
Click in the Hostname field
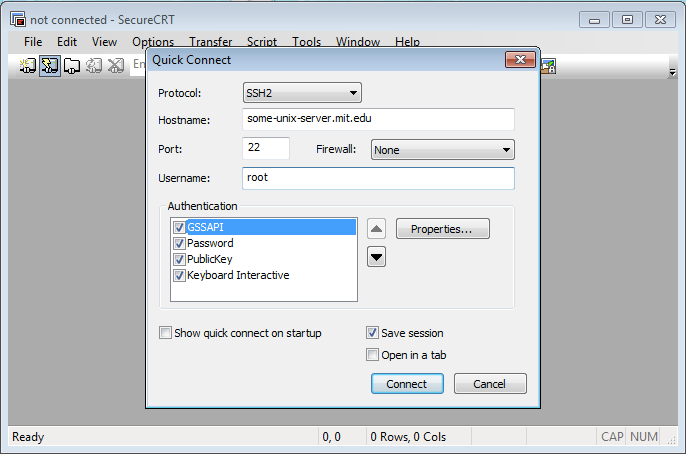378,119
